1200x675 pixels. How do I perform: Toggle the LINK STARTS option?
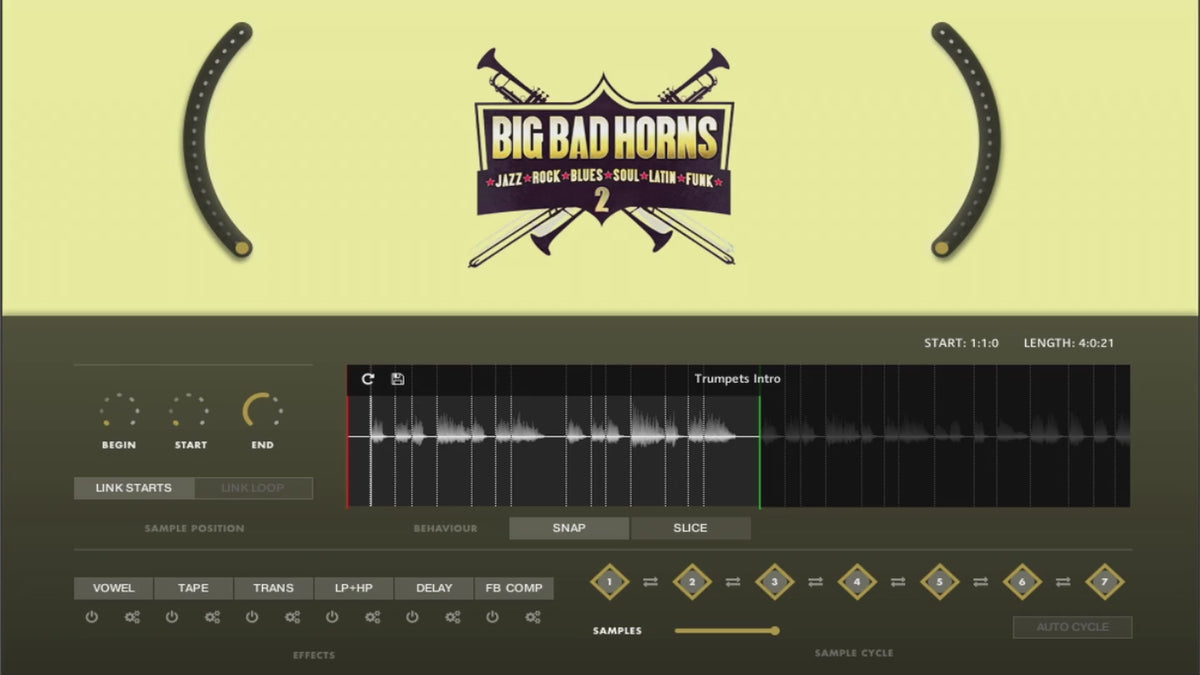point(134,488)
